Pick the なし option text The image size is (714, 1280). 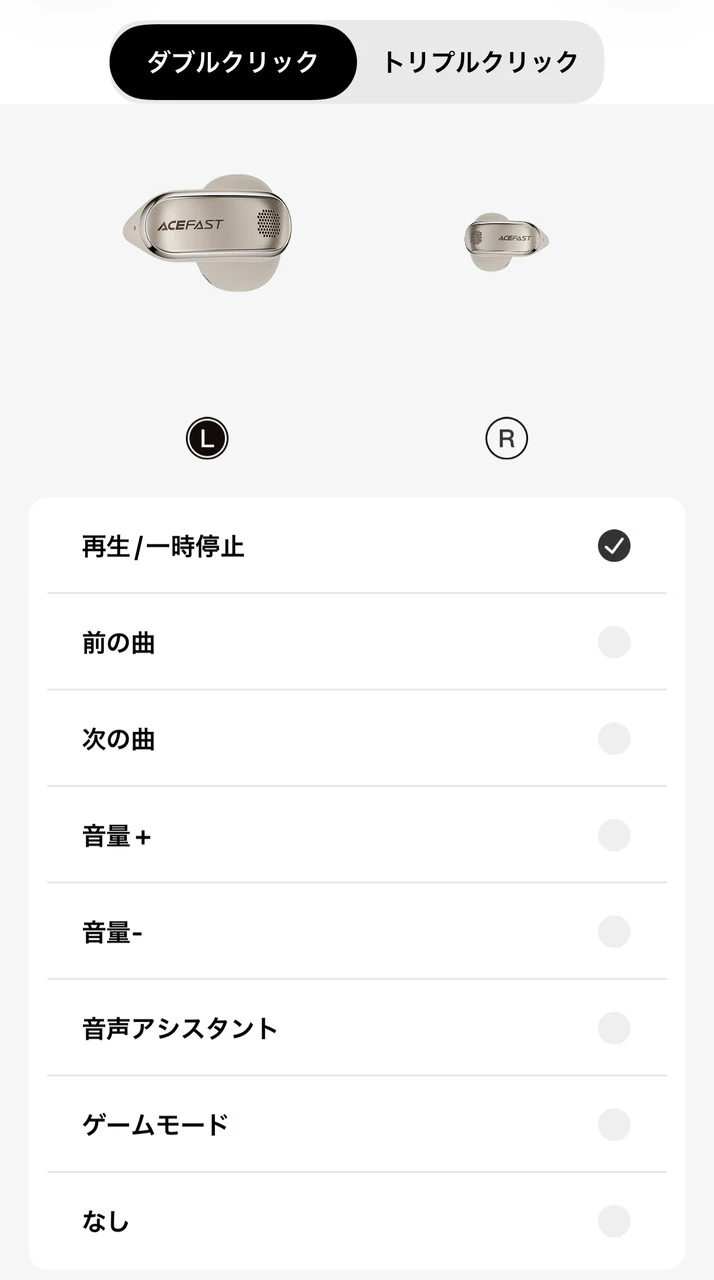[x=106, y=1221]
